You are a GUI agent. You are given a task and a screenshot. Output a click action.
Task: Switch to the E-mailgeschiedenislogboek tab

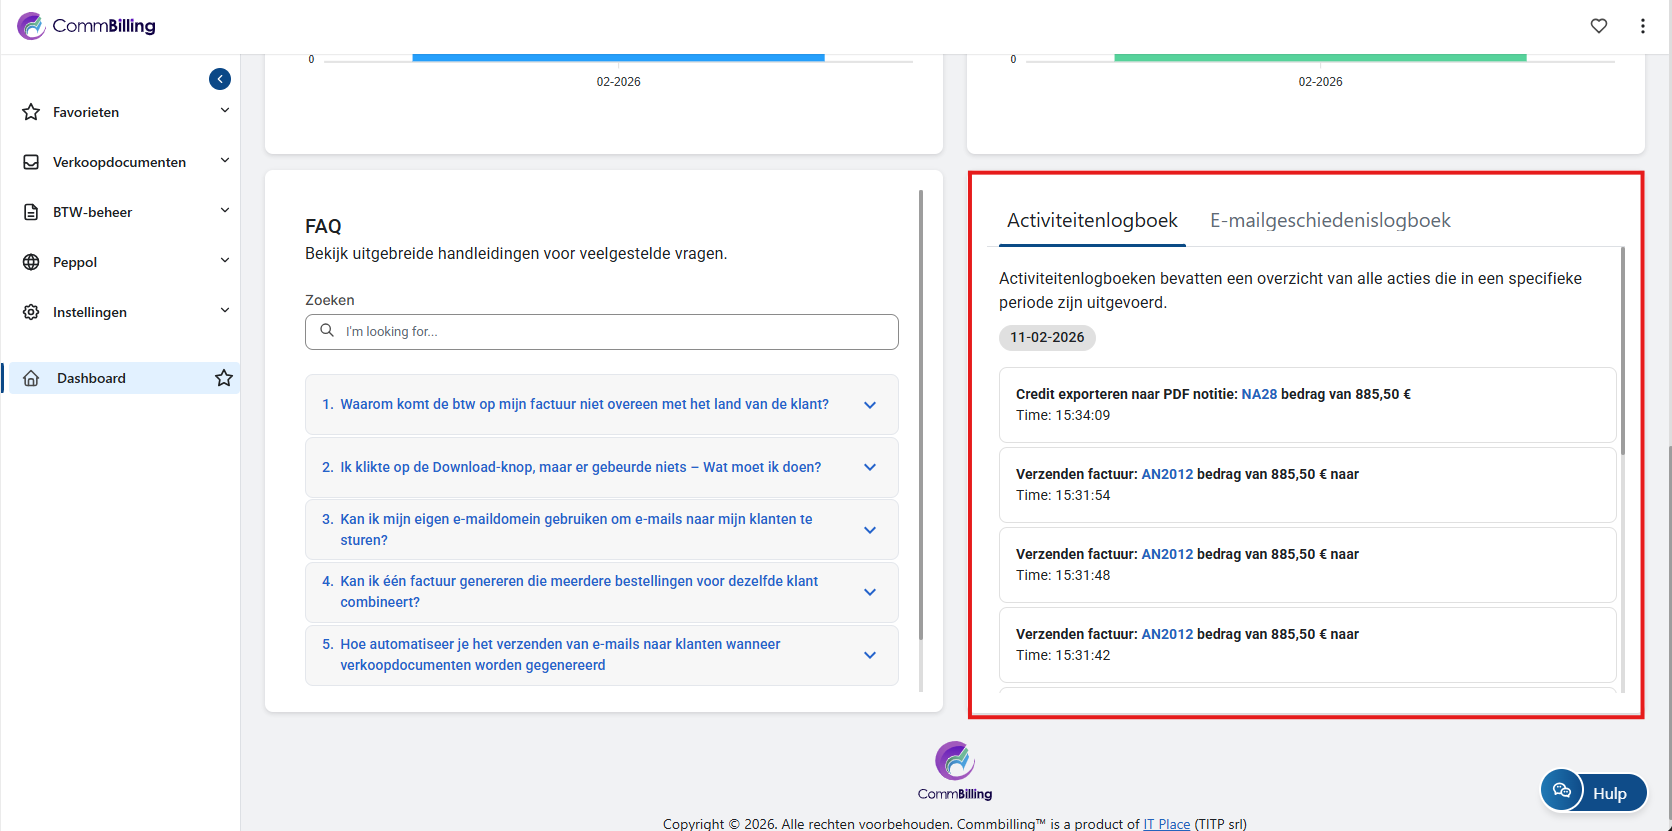coord(1330,220)
